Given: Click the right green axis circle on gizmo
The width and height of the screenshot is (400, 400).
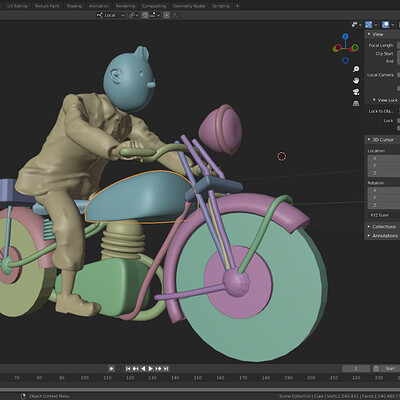Looking at the screenshot, I should pyautogui.click(x=355, y=48).
